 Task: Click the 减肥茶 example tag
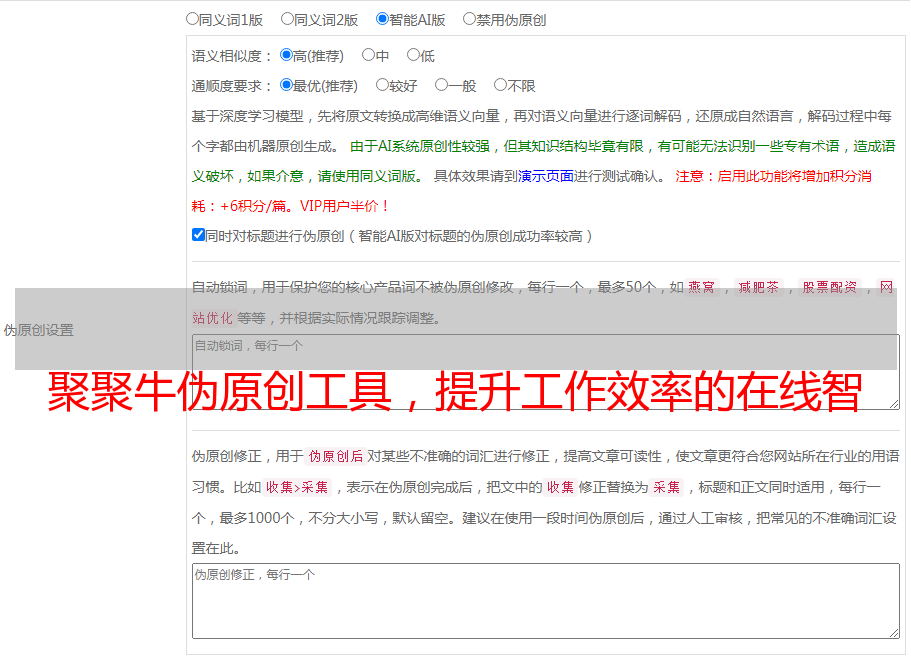[759, 287]
